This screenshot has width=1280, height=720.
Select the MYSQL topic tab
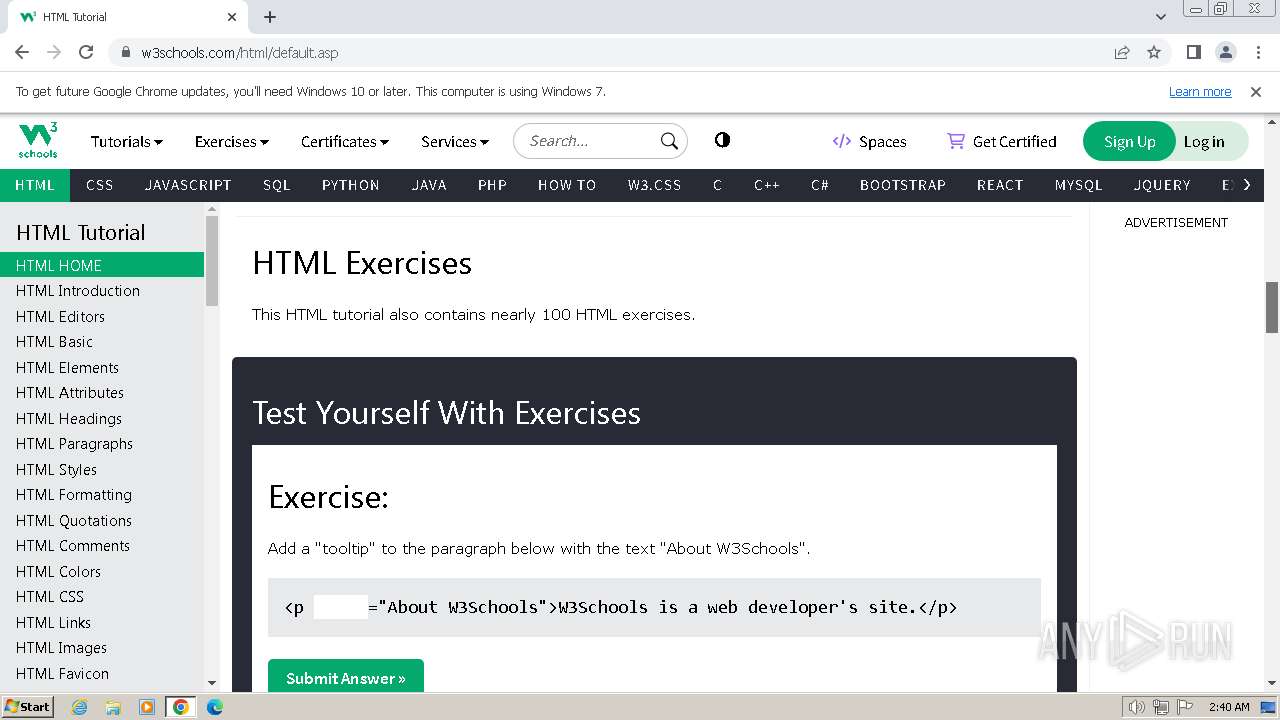(1078, 185)
